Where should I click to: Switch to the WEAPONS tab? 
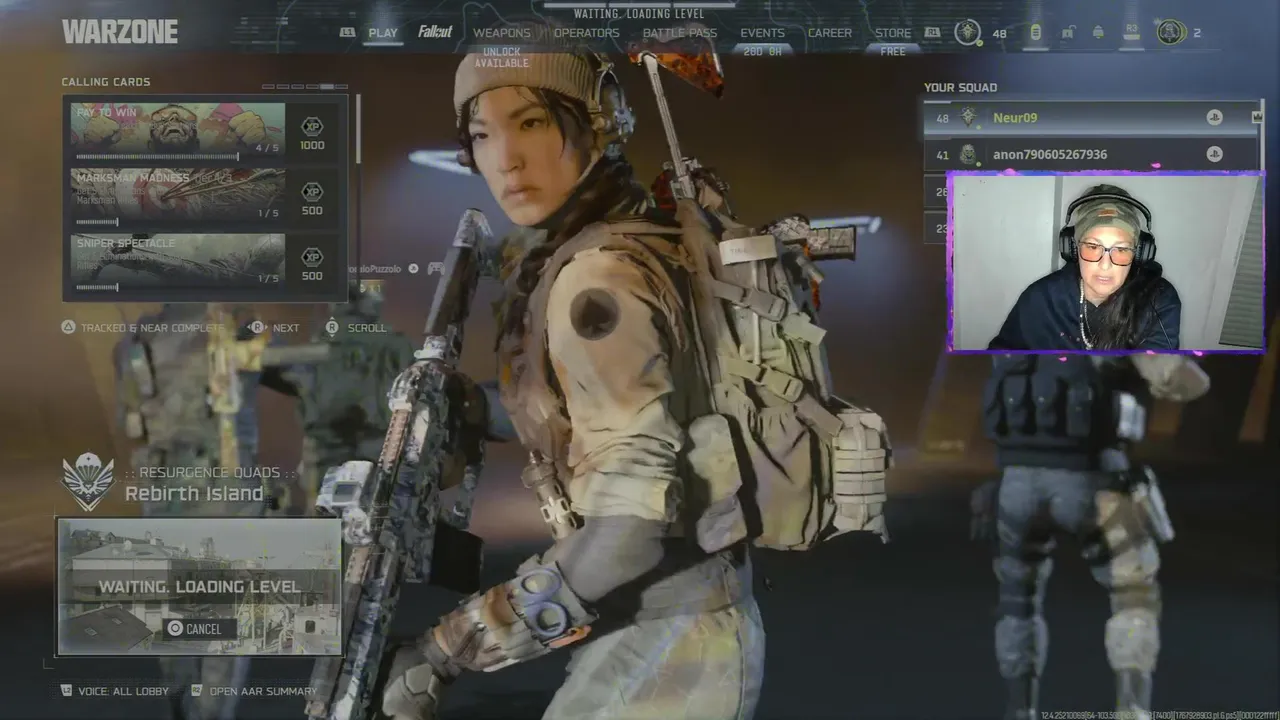(502, 33)
